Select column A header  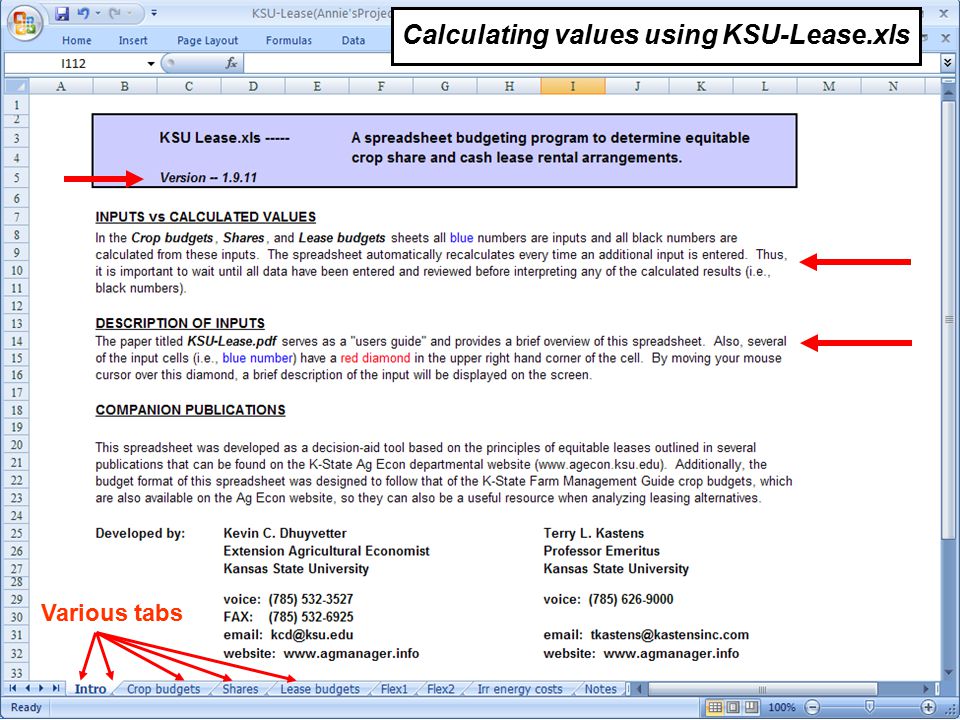point(61,86)
